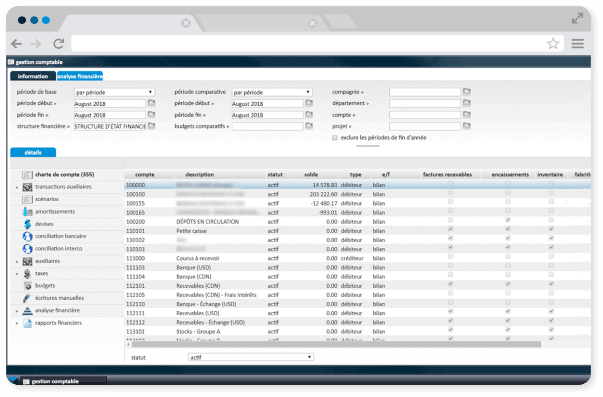Browse budgets comparatifs lookup icon
Viewport: 603px width, 397px height.
click(309, 126)
